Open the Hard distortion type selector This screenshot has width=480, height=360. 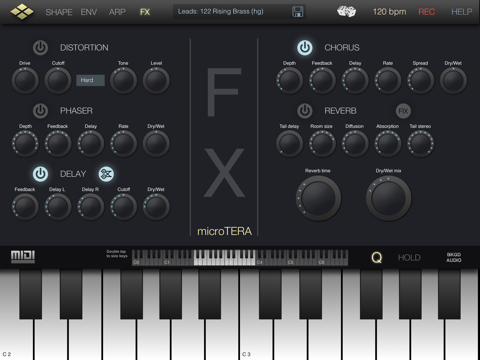(90, 80)
